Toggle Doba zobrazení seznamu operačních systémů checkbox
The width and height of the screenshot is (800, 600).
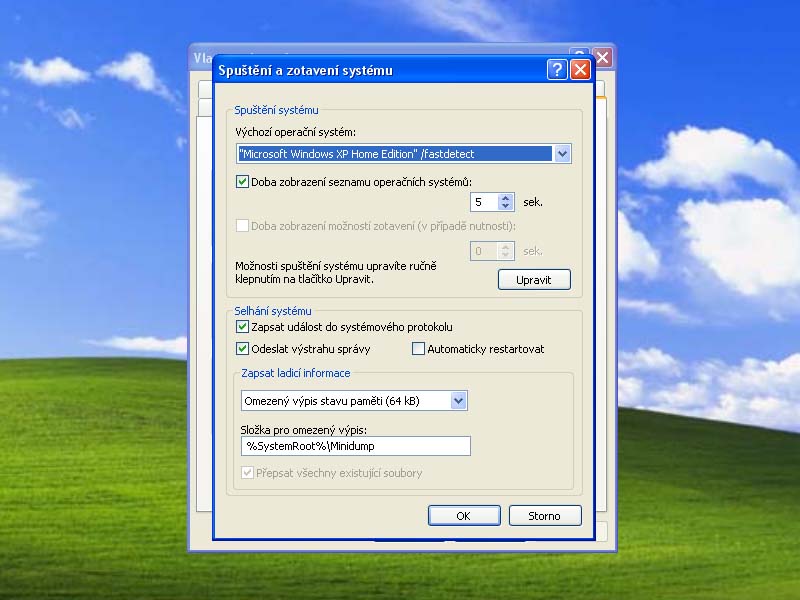[x=242, y=182]
